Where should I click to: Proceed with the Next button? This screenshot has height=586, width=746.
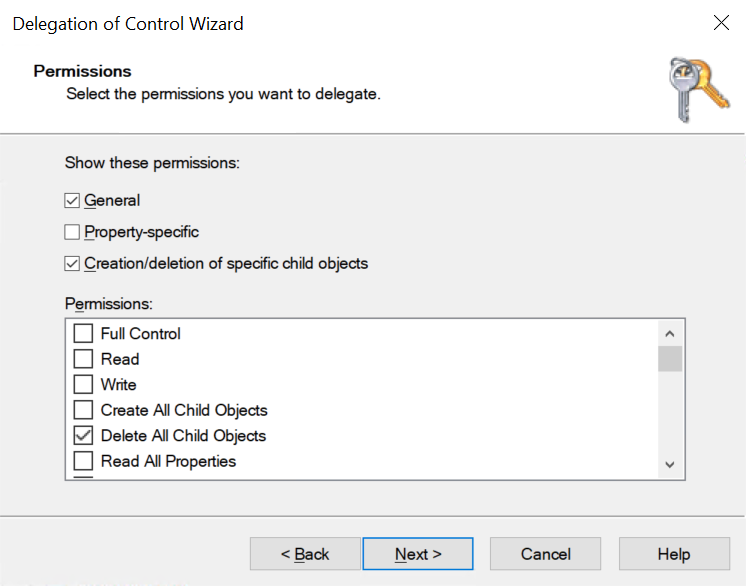coord(418,554)
